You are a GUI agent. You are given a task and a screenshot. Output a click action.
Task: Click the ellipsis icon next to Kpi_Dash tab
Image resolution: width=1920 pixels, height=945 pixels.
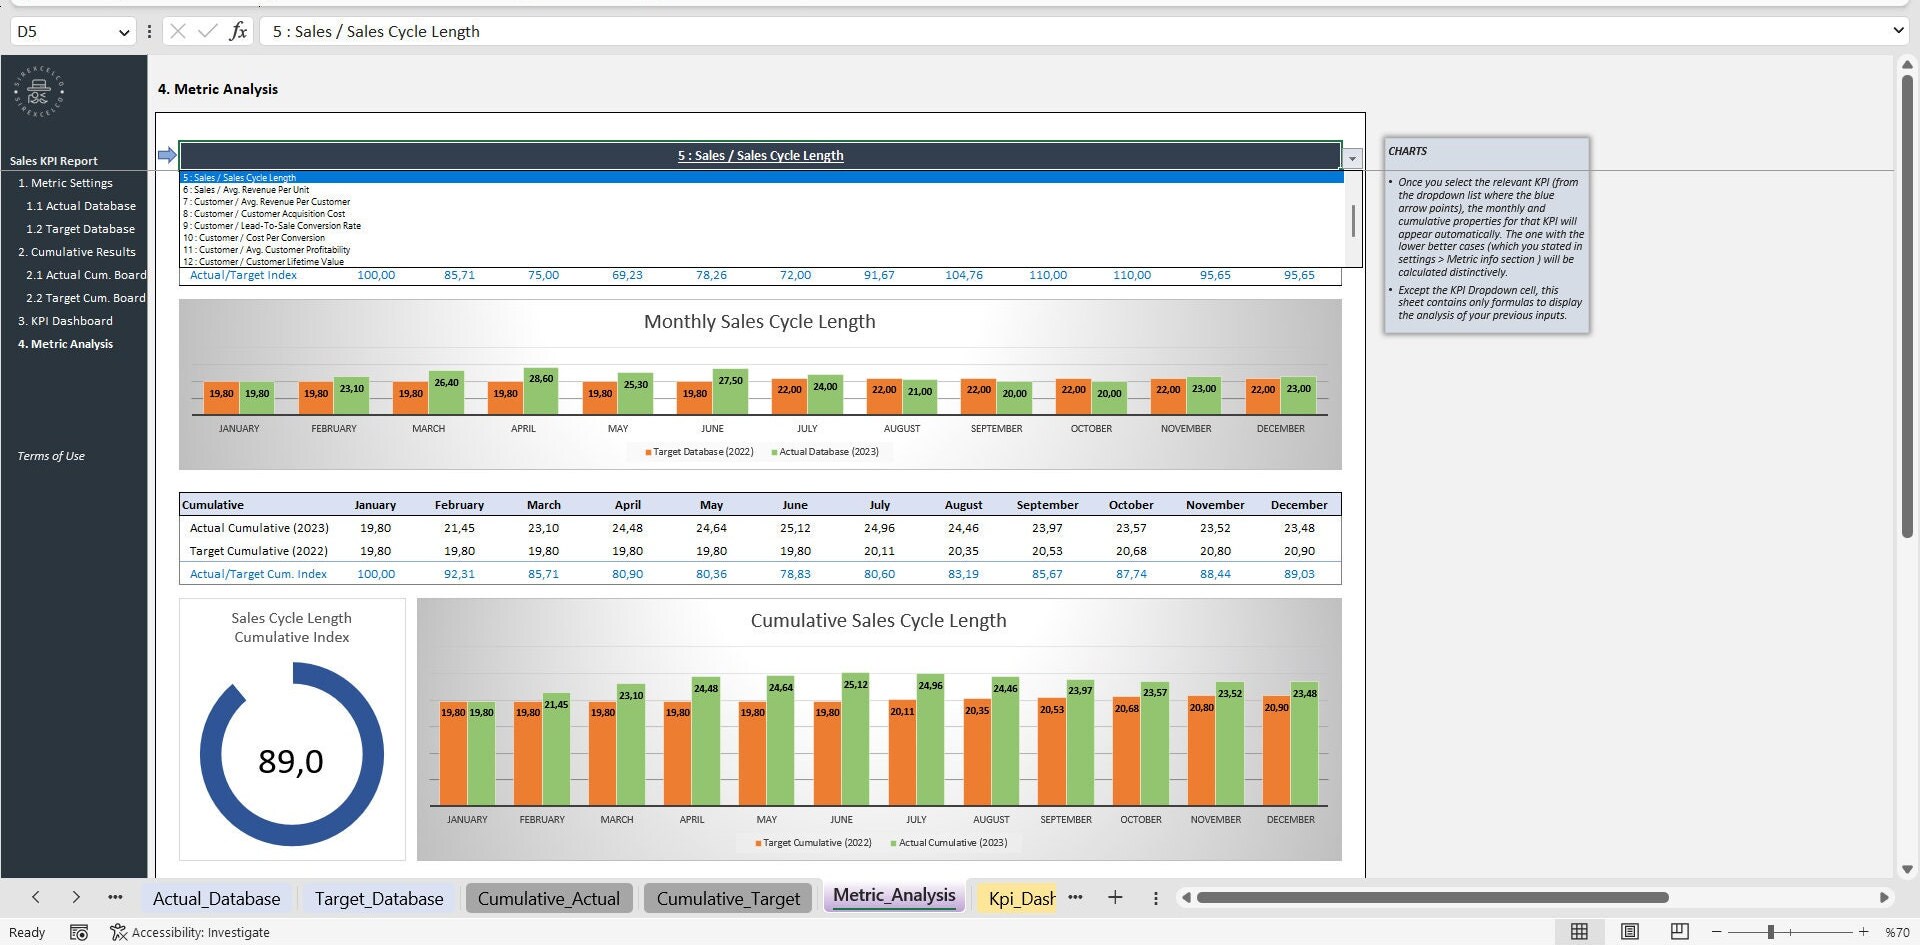(x=1075, y=897)
